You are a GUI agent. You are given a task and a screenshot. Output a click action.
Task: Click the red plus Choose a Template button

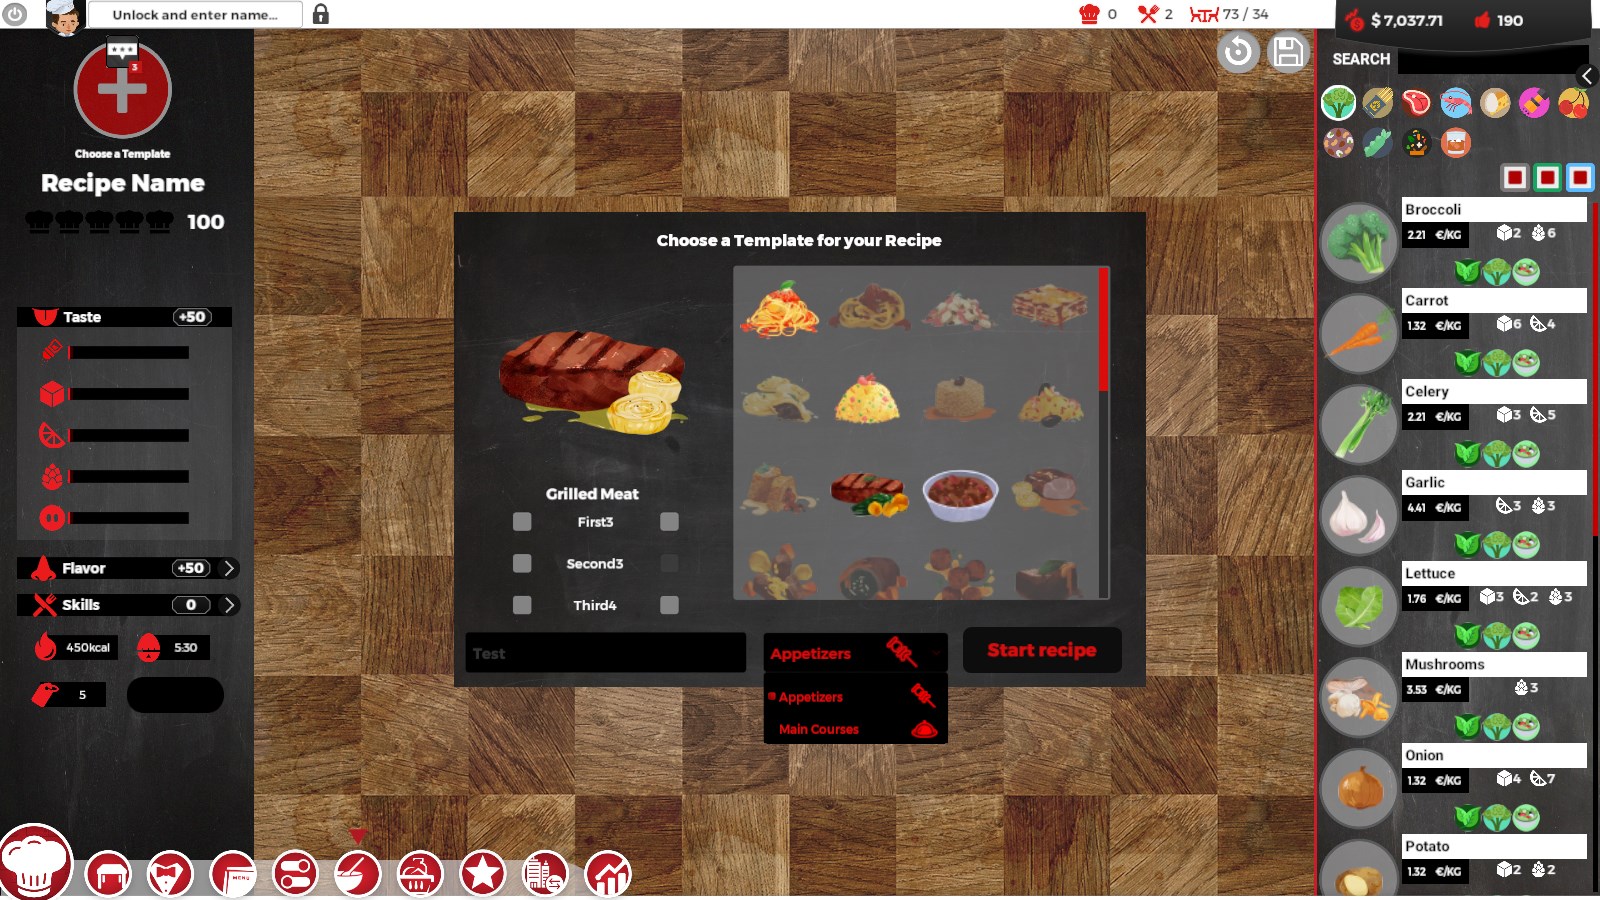coord(123,92)
